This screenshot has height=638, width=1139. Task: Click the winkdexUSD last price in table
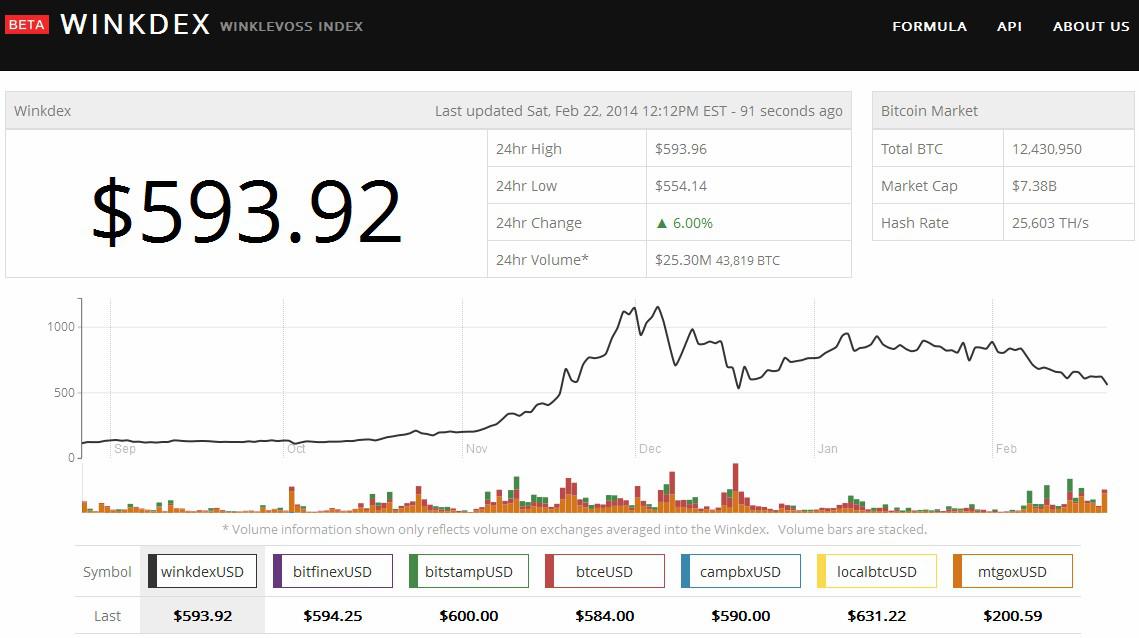(203, 616)
